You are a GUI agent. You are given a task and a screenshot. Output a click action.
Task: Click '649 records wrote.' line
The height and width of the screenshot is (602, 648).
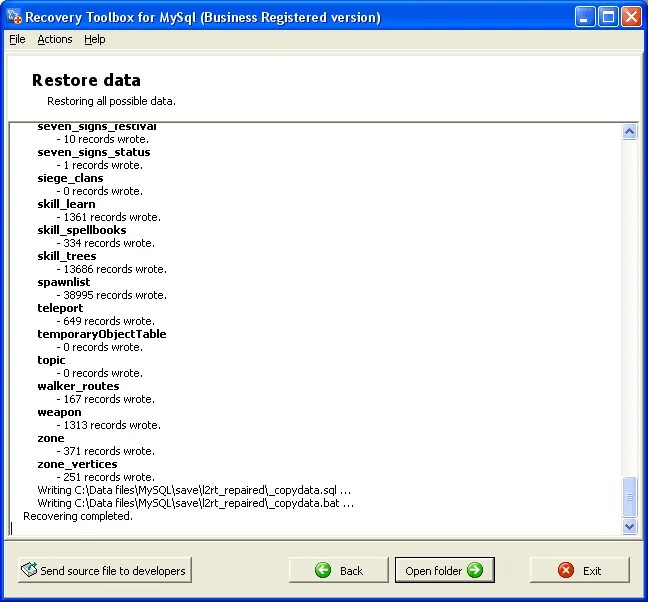[x=106, y=321]
